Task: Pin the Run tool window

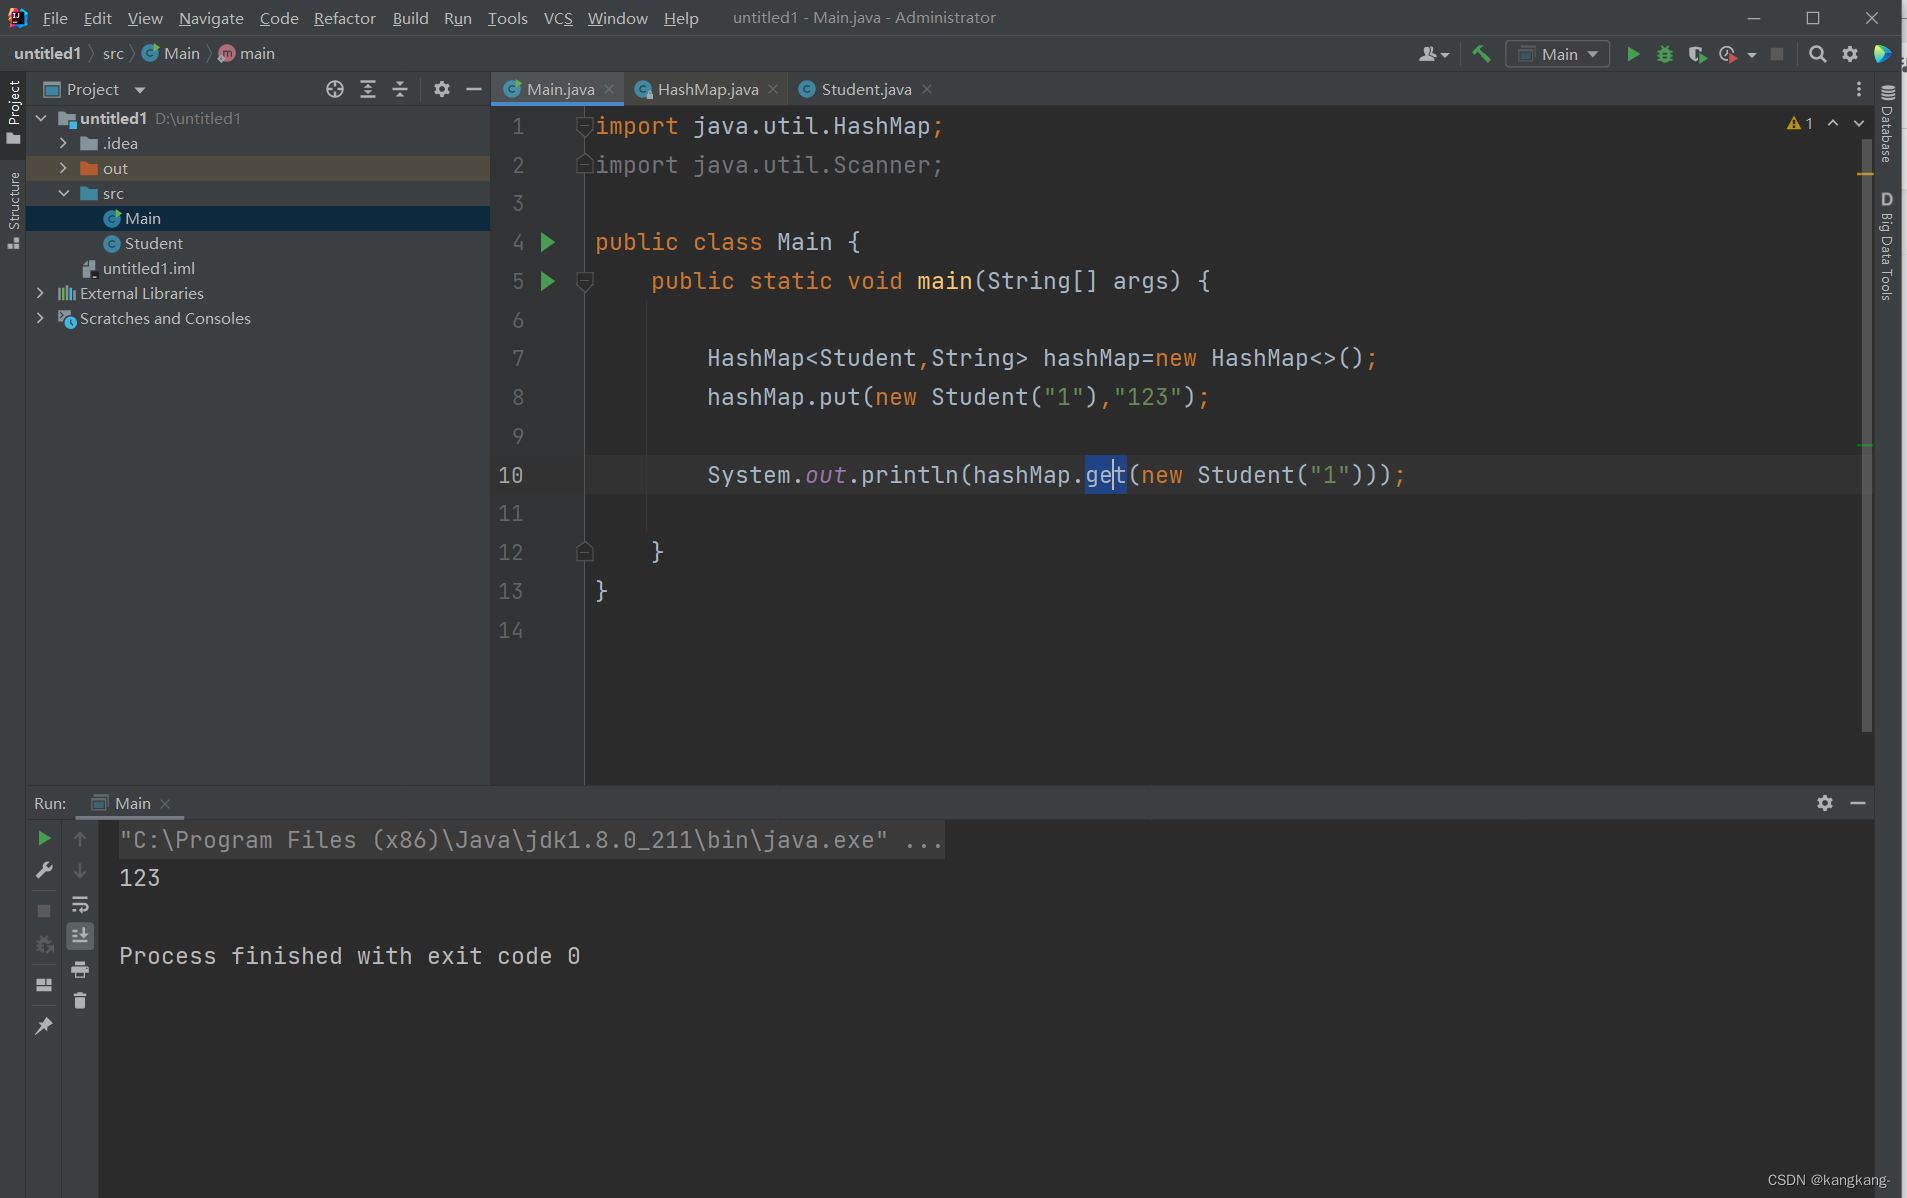Action: point(43,1026)
